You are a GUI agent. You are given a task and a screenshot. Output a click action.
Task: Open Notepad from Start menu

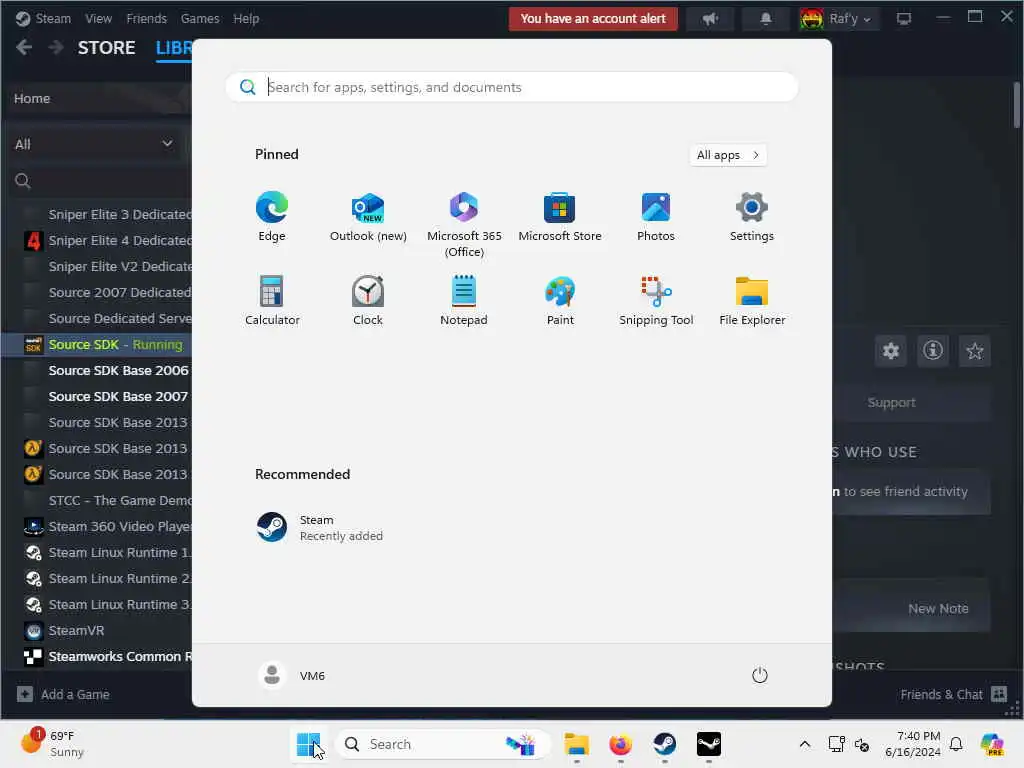click(464, 301)
